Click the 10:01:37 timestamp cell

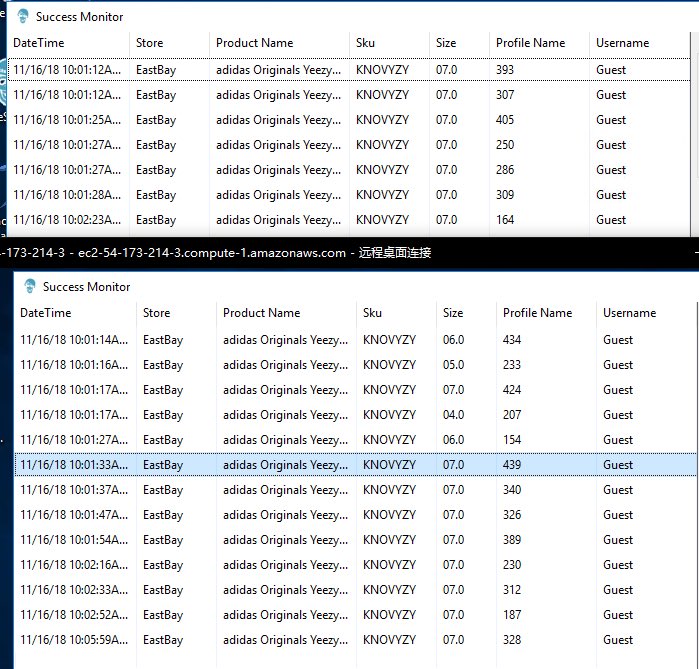[x=74, y=490]
